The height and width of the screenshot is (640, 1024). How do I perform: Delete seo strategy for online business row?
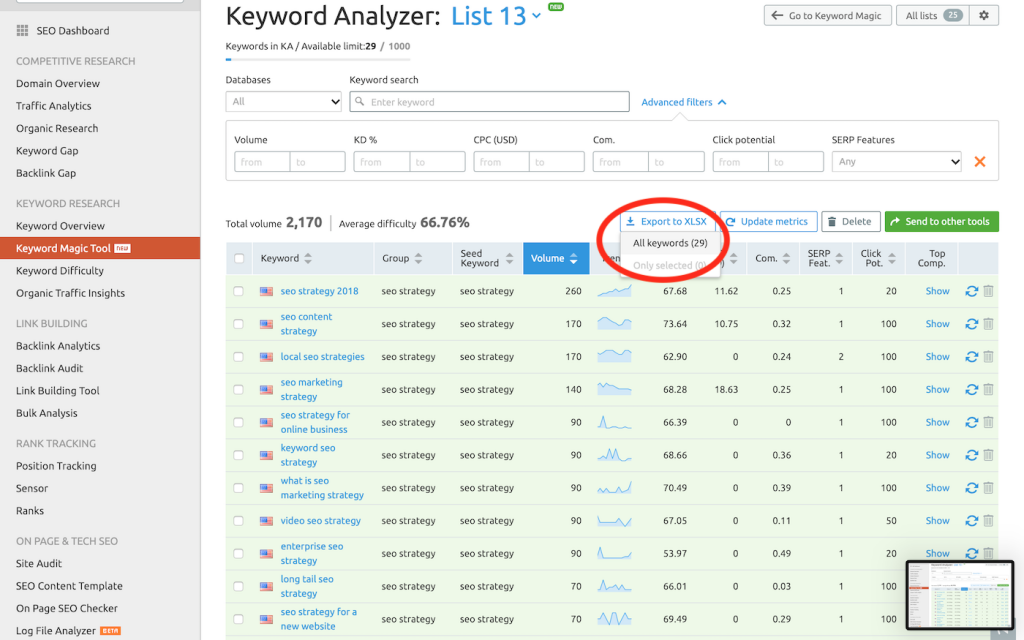click(x=988, y=423)
